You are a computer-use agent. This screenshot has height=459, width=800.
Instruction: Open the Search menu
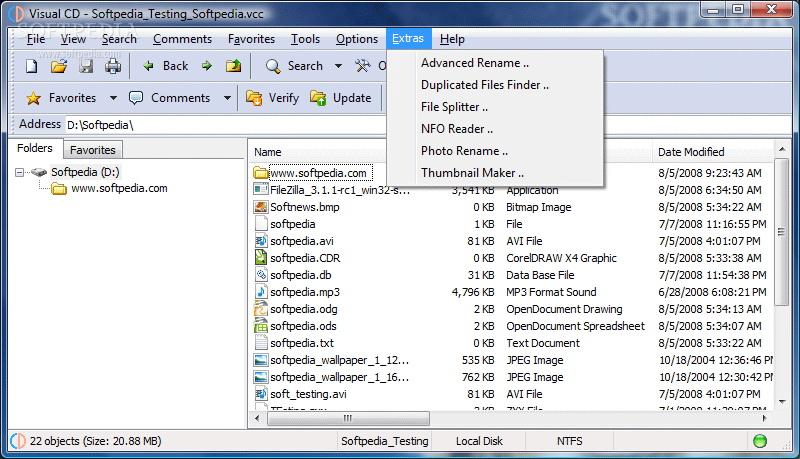(119, 39)
